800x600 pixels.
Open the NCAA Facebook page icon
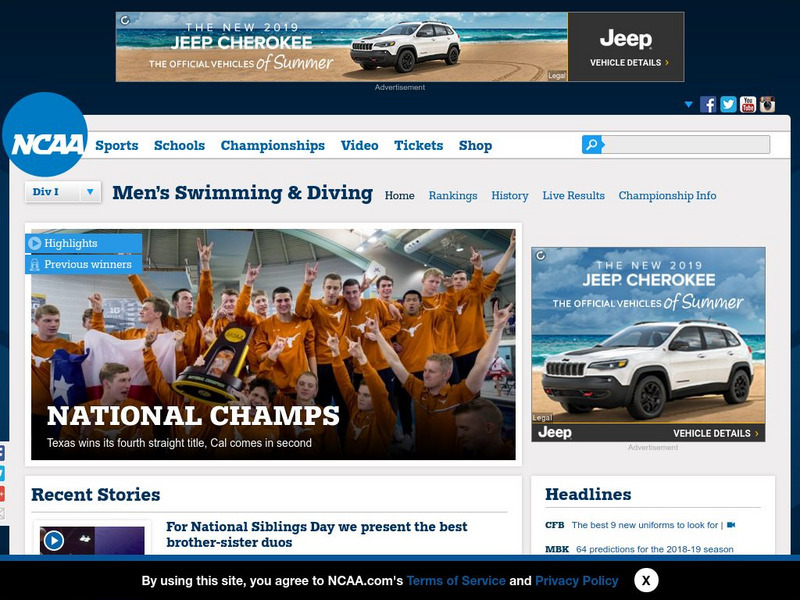click(708, 105)
